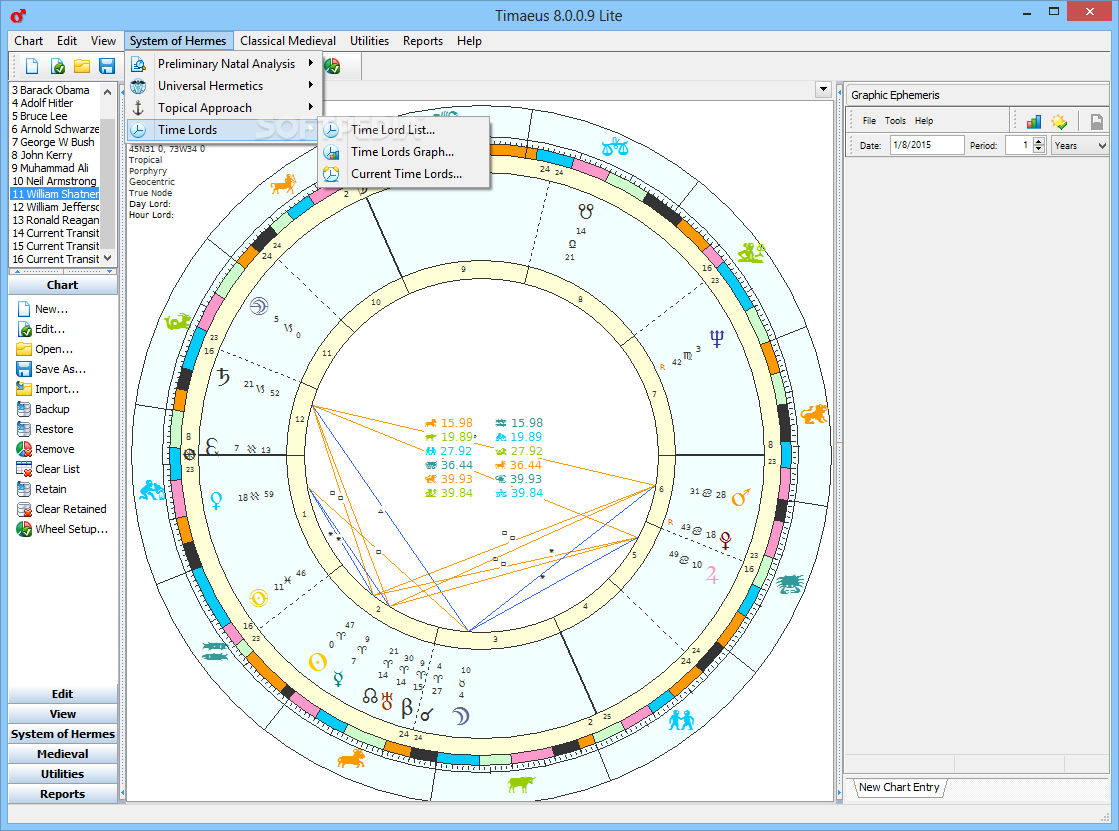
Task: Click chart list scrollbar down arrow
Action: point(108,258)
